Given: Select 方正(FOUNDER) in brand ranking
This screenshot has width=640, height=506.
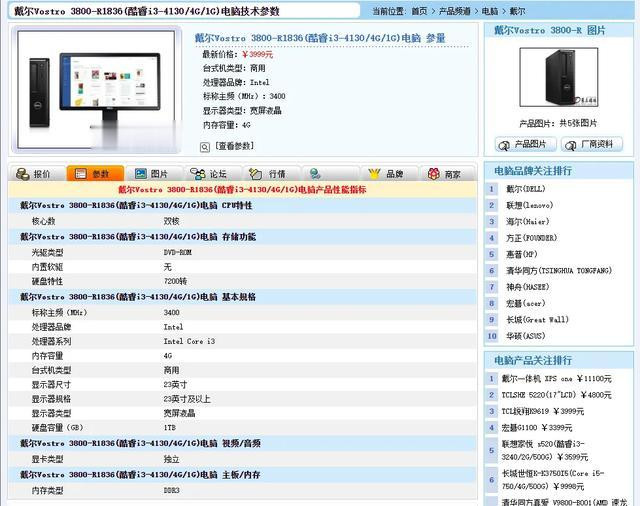Looking at the screenshot, I should pos(531,238).
